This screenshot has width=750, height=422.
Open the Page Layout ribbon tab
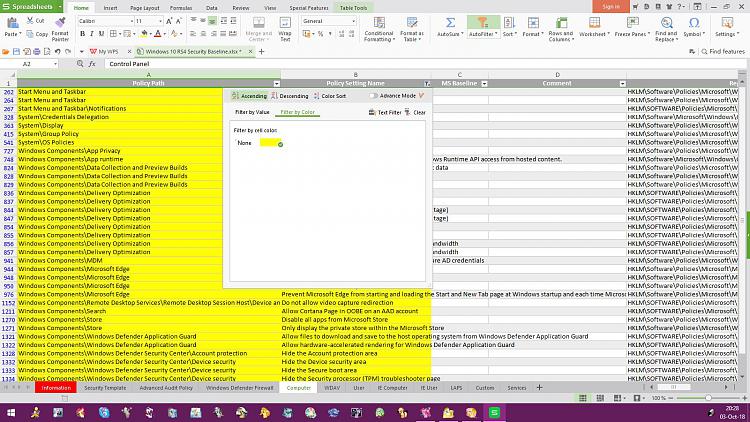point(144,8)
